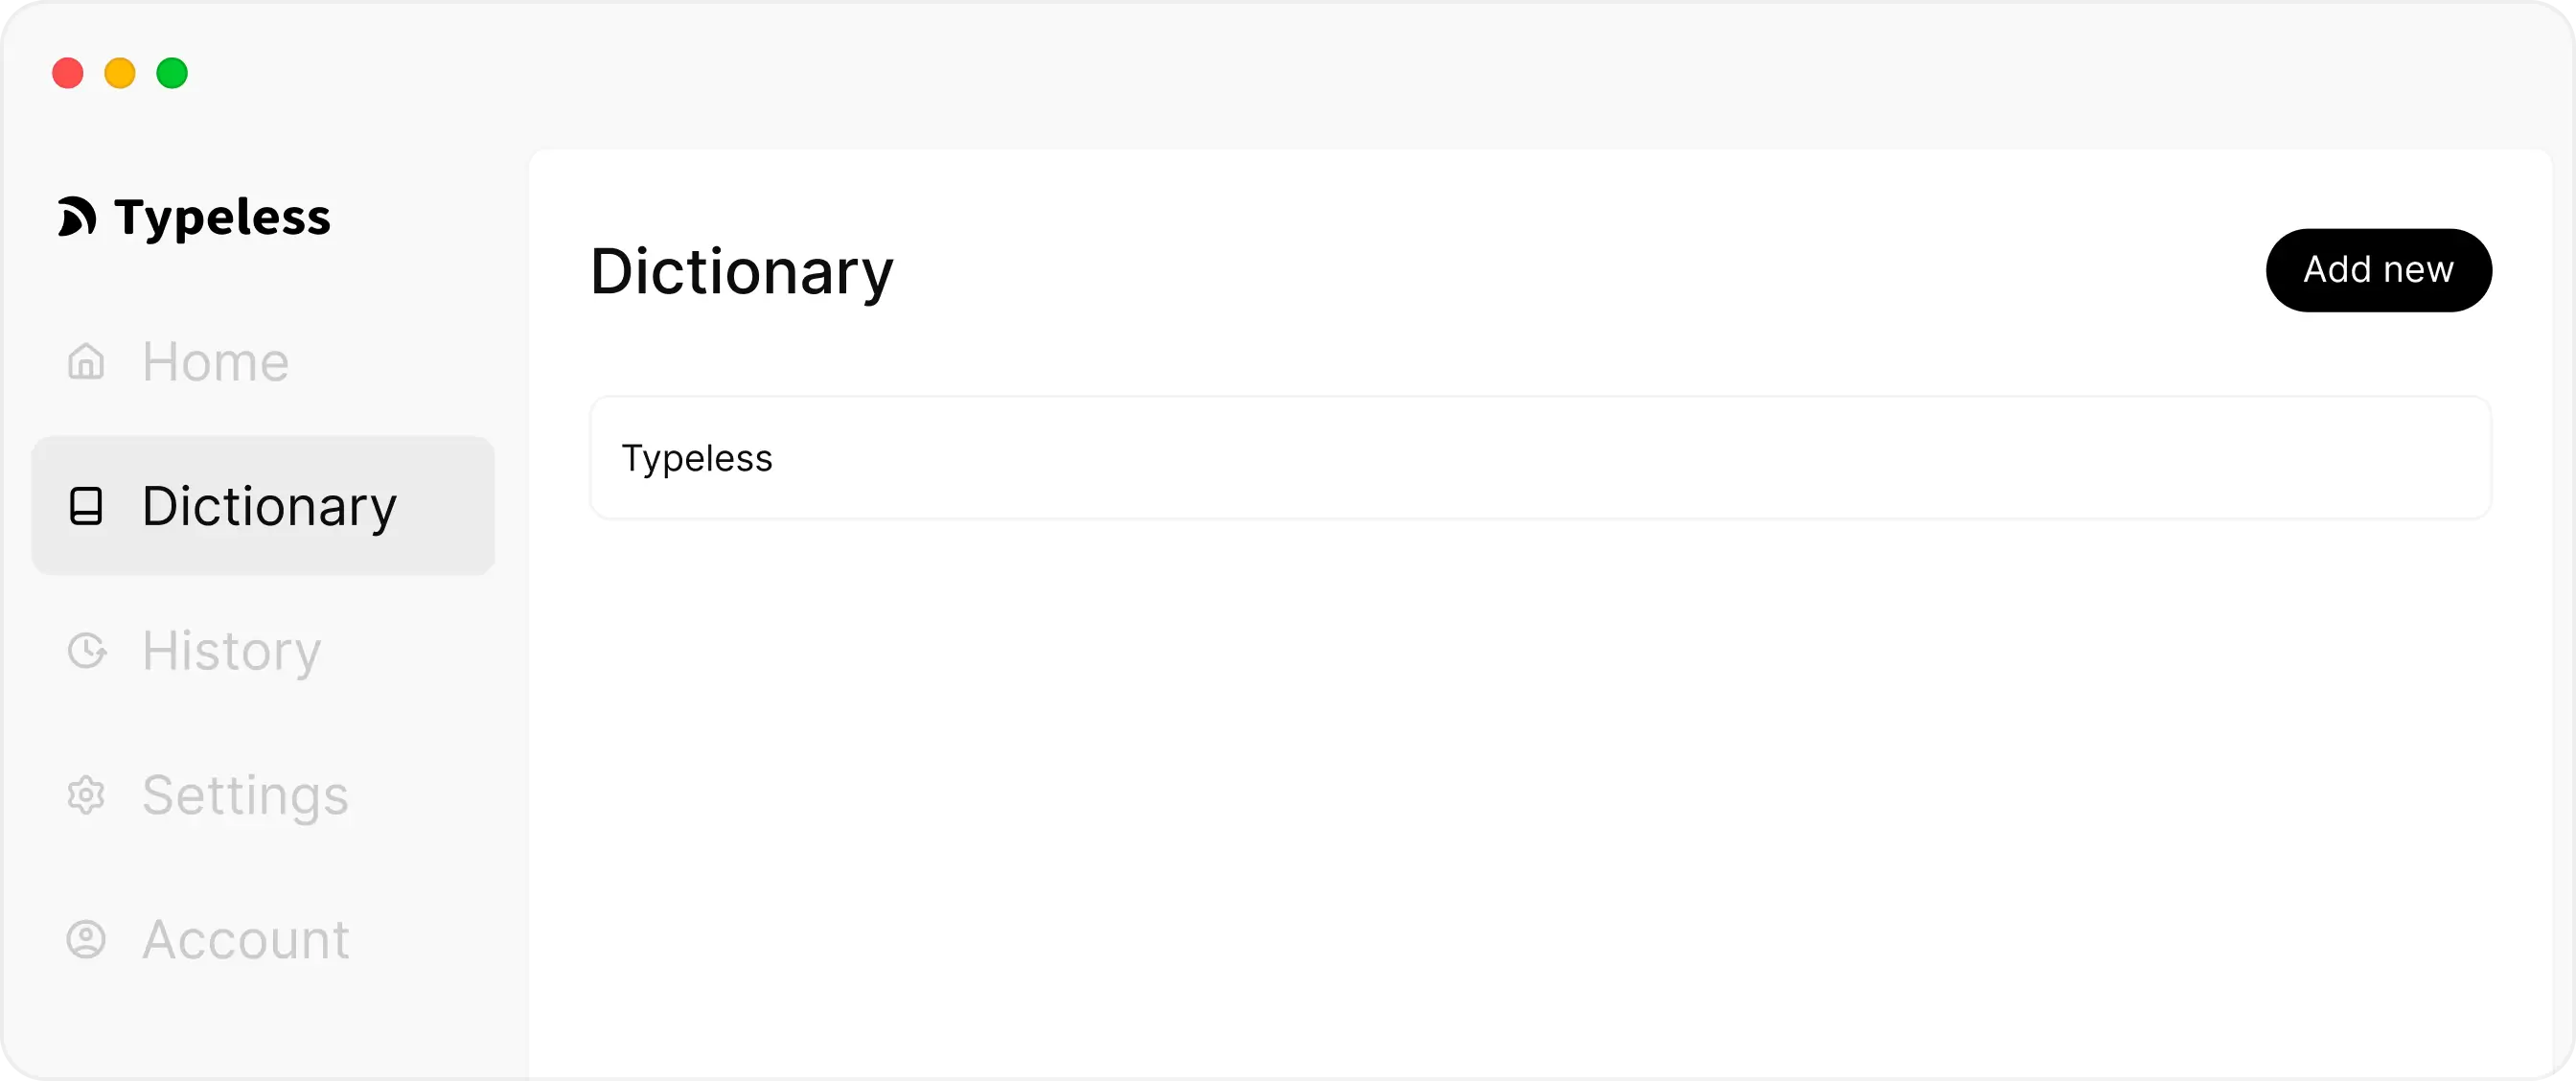Navigate to the Home section
Viewport: 2576px width, 1081px height.
[214, 361]
